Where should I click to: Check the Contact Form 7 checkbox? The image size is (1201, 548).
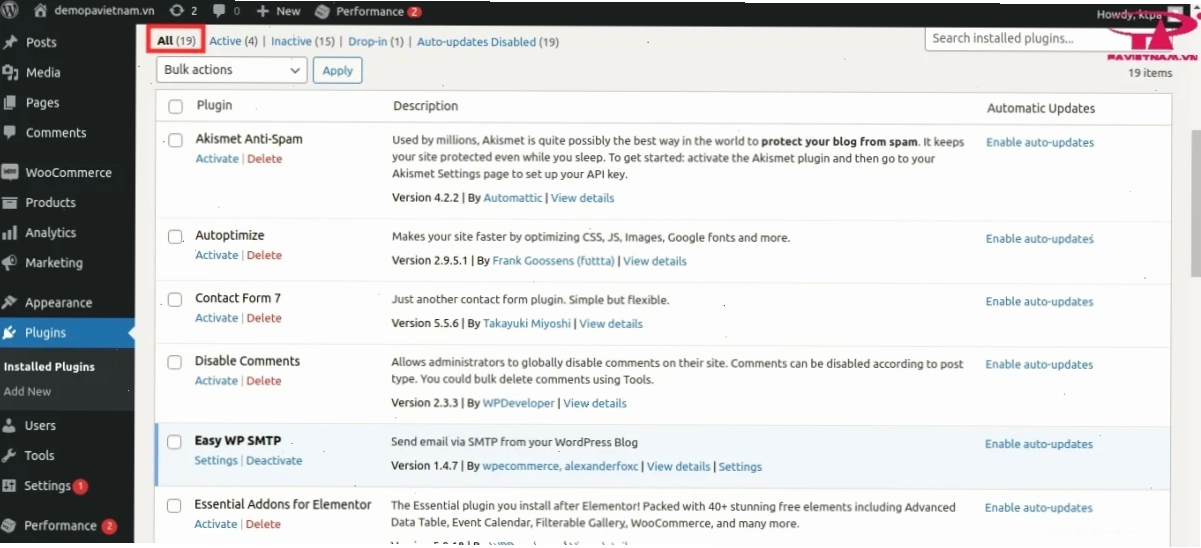(175, 299)
